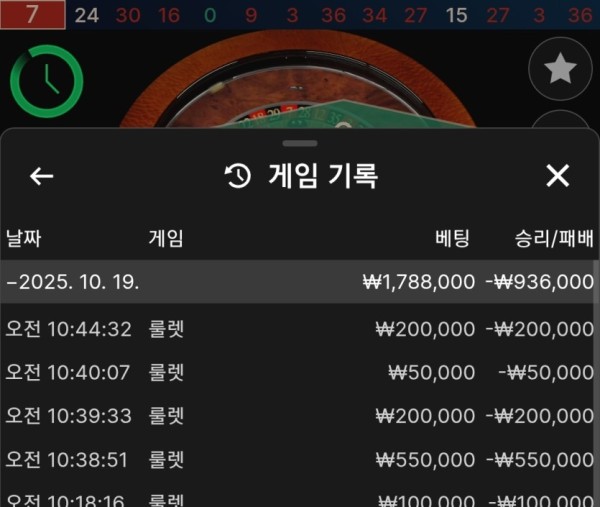Tap the star favorites icon
The image size is (600, 507).
(x=560, y=69)
